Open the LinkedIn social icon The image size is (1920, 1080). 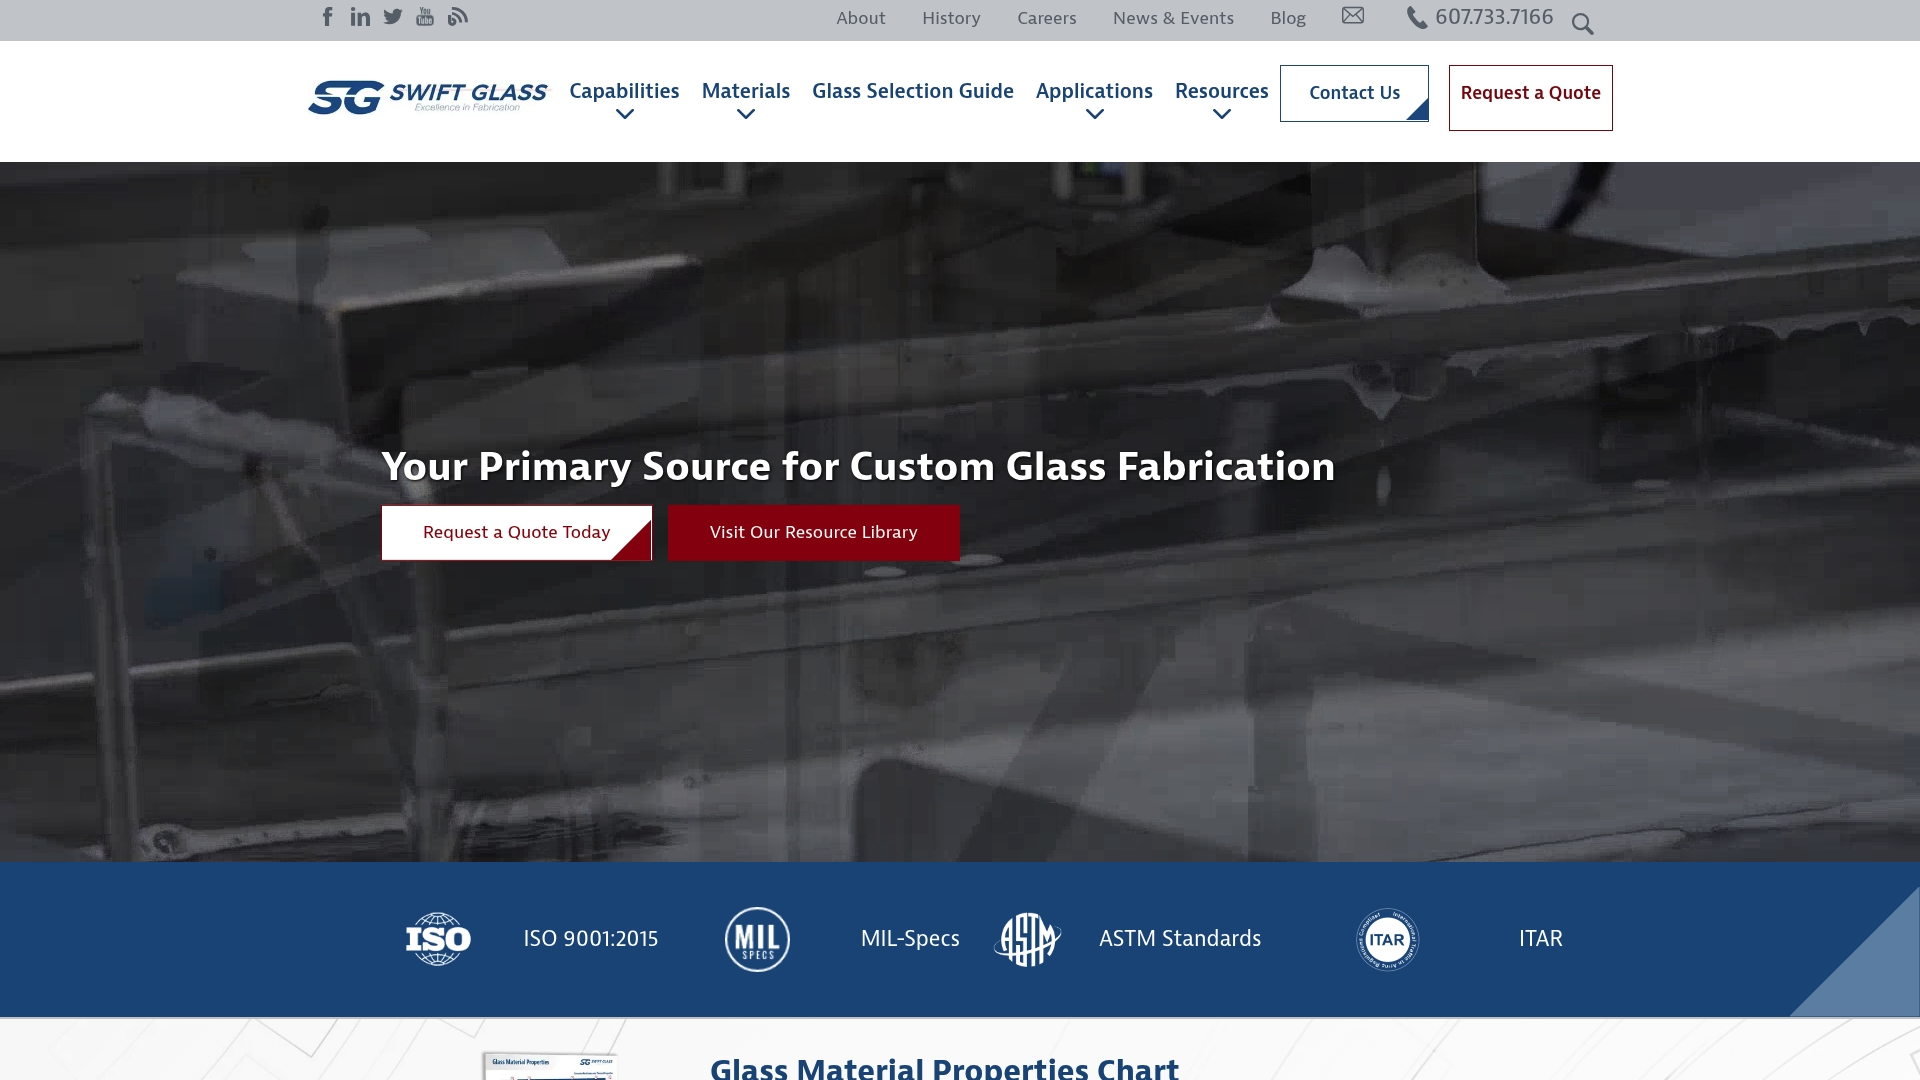pyautogui.click(x=360, y=17)
